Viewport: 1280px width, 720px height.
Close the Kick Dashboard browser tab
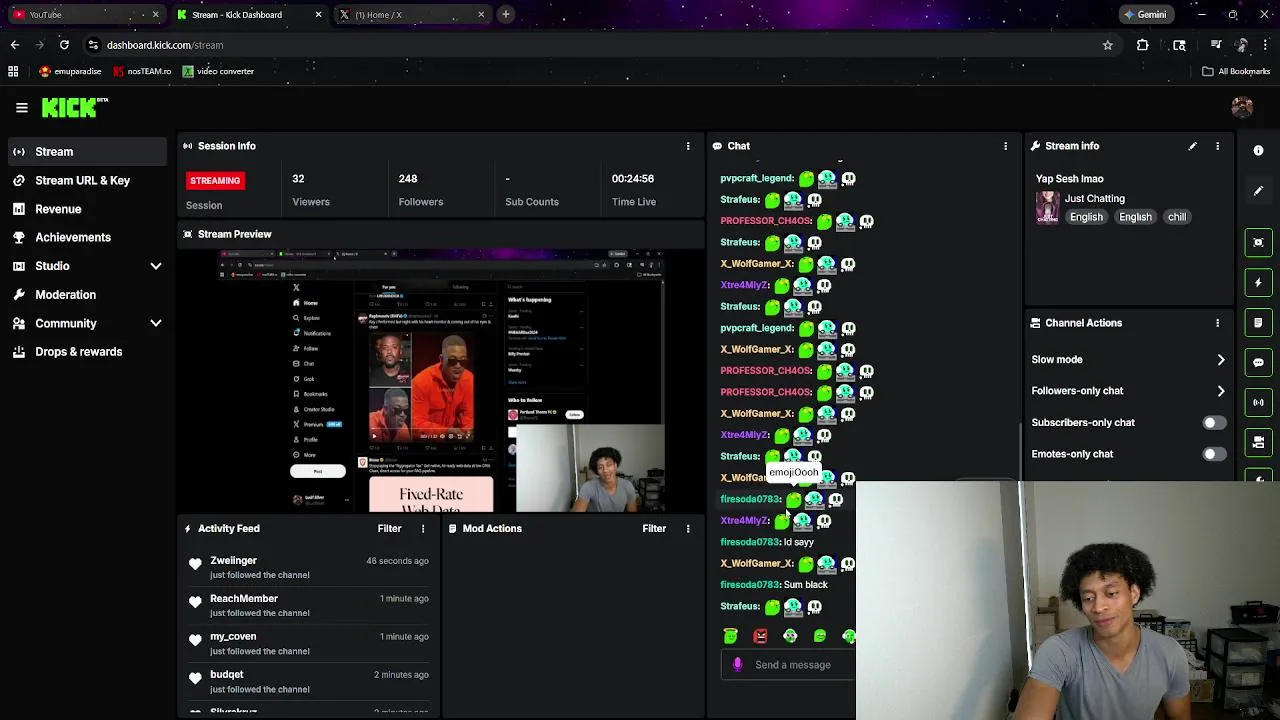(318, 15)
